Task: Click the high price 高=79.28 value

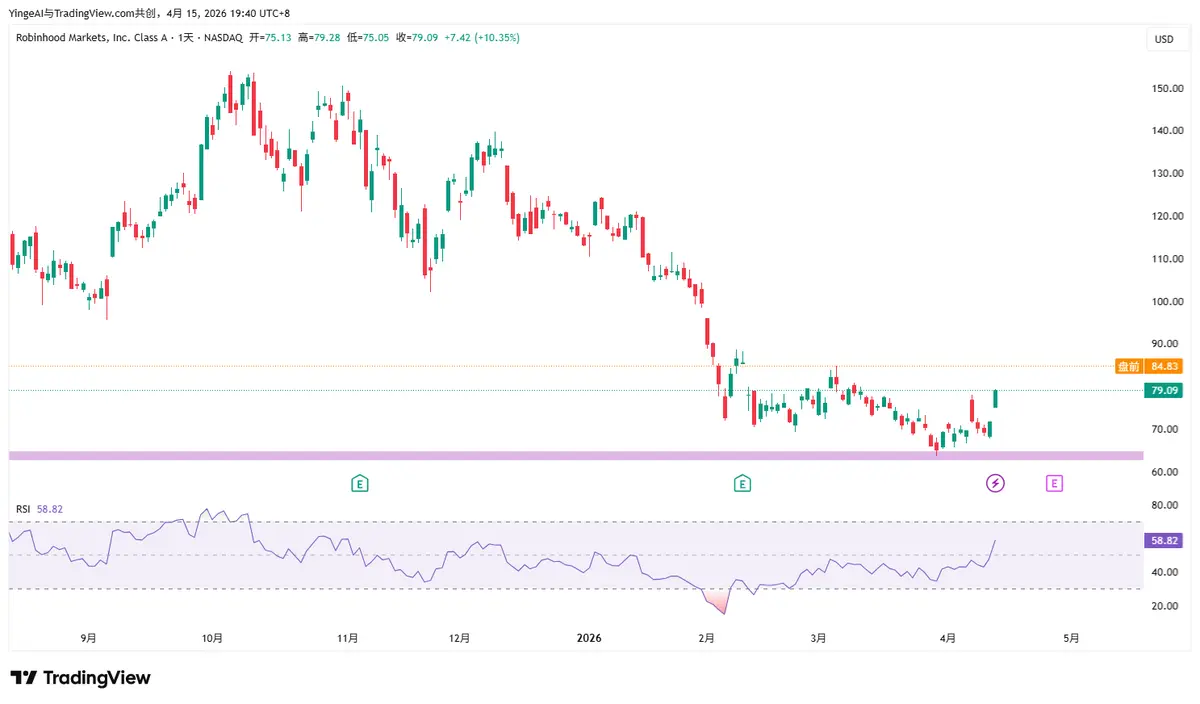Action: point(319,38)
